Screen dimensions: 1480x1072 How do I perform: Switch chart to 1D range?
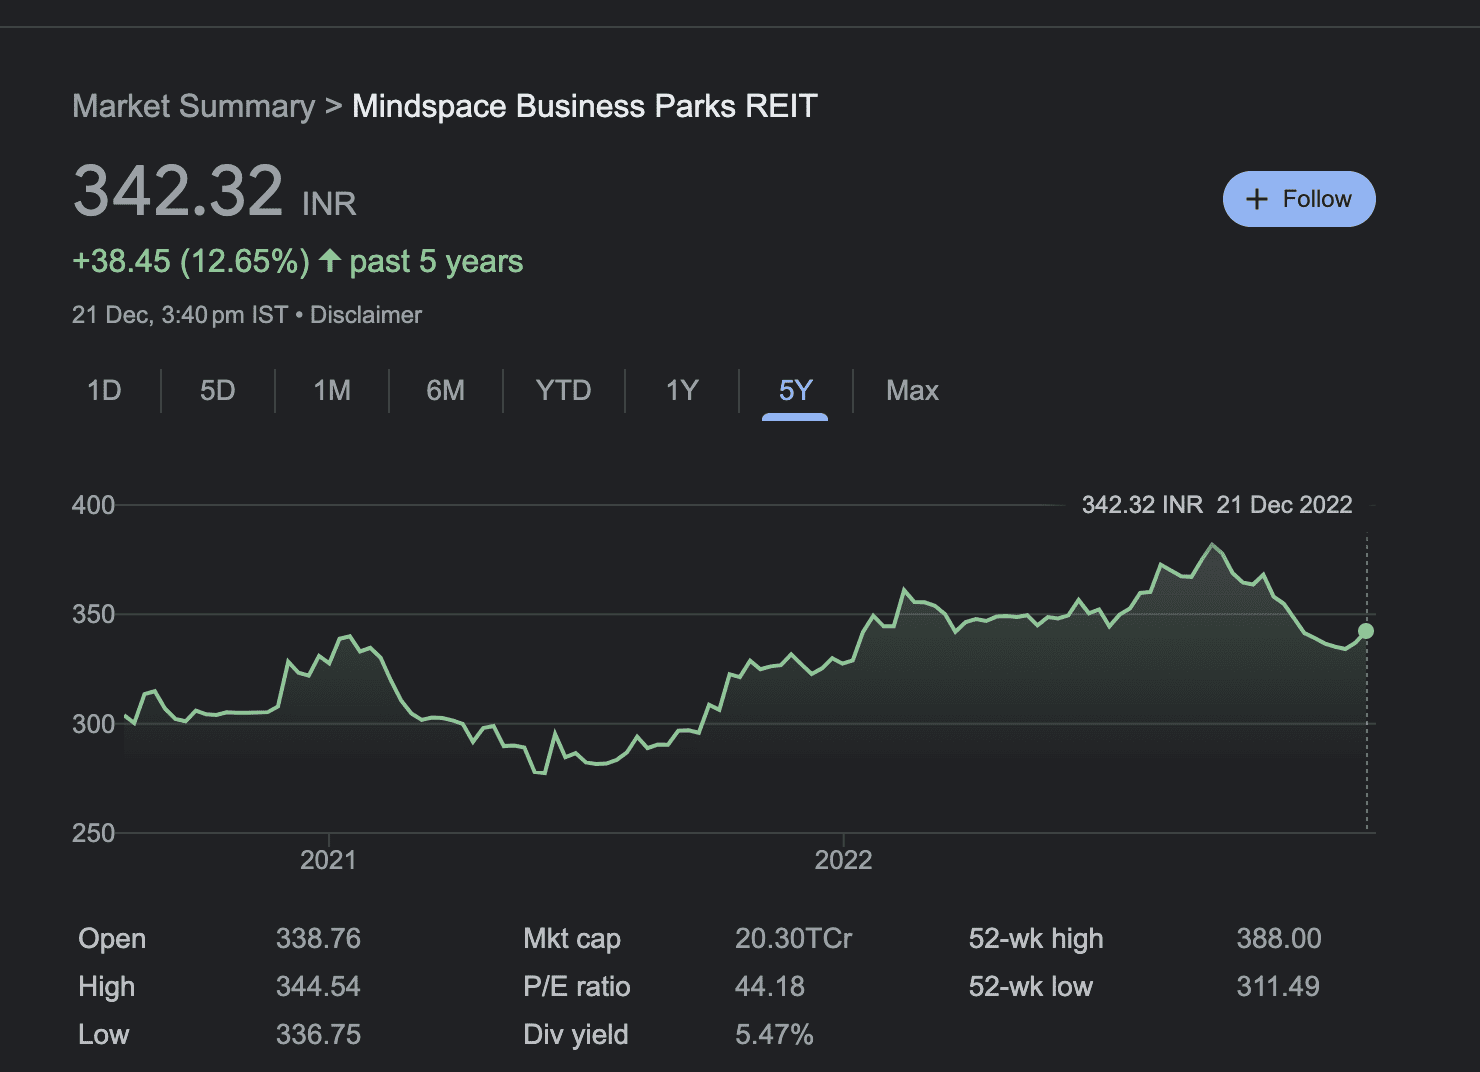point(104,390)
